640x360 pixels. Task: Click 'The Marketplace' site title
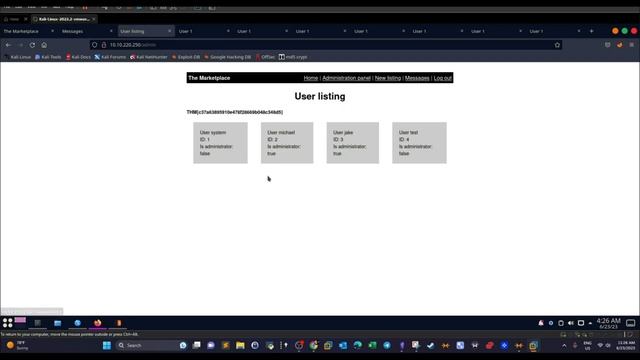click(x=209, y=78)
